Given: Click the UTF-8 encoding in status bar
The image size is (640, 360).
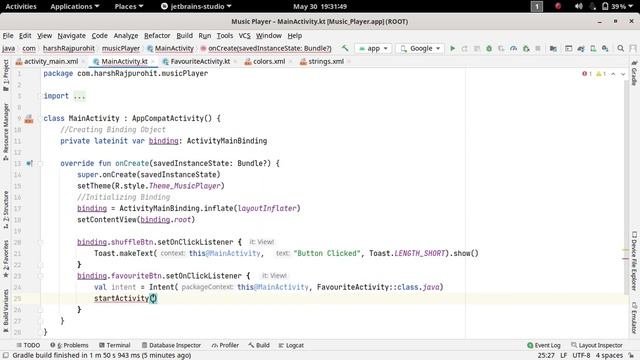Looking at the screenshot, I should 581,356.
